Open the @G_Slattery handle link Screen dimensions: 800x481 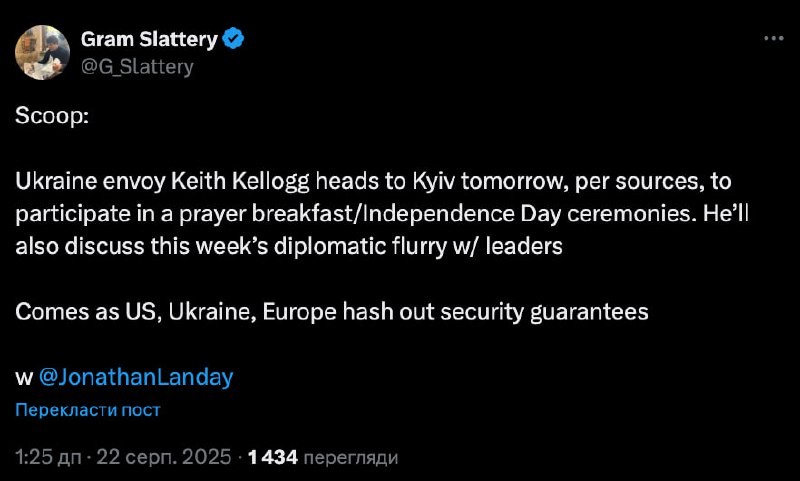click(135, 67)
